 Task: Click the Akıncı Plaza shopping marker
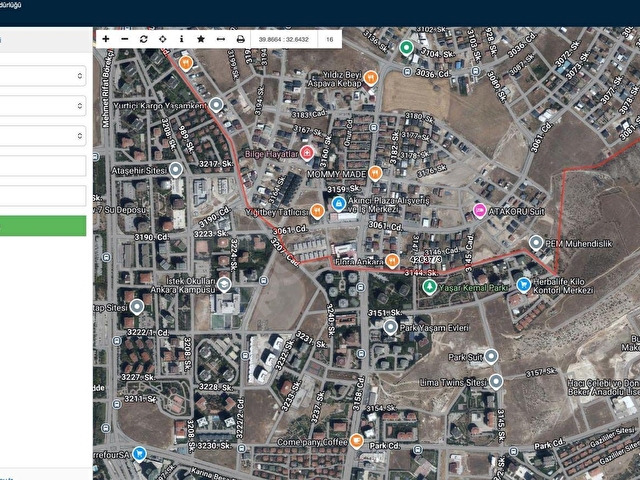[x=338, y=203]
